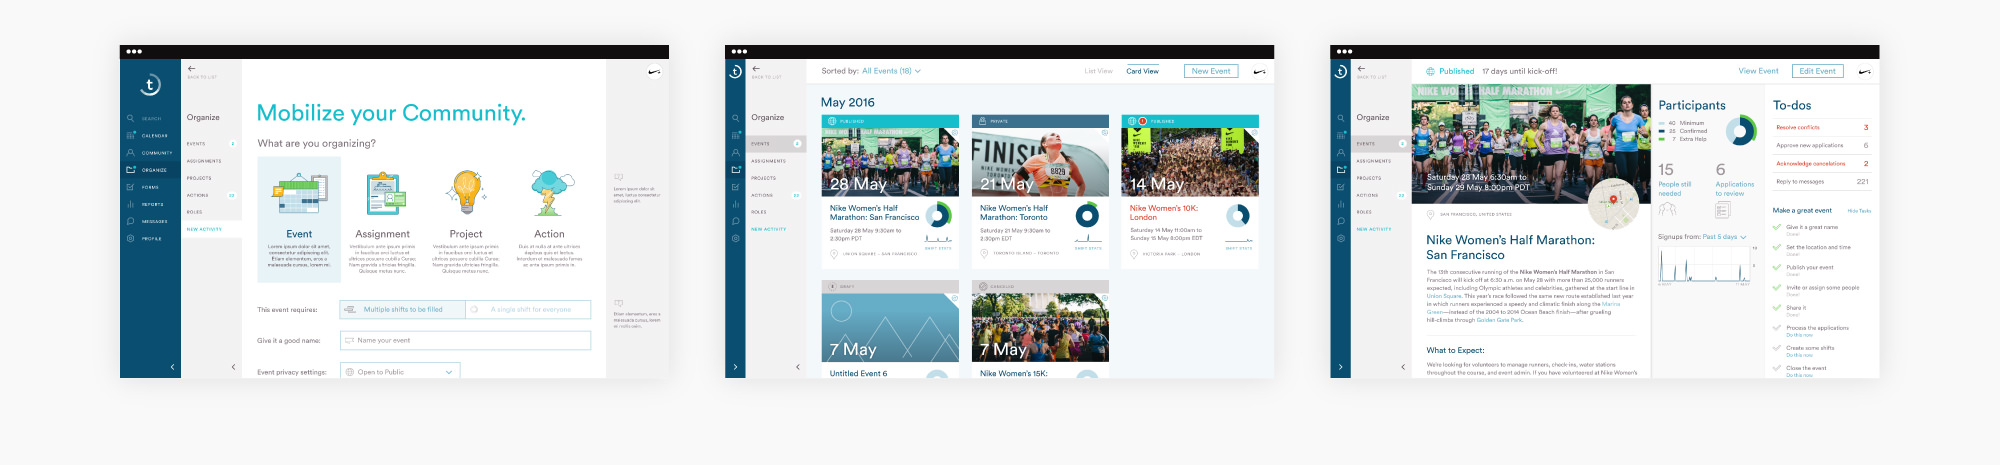Toggle Process the applications checkmark
This screenshot has height=465, width=2000.
[x=1777, y=328]
